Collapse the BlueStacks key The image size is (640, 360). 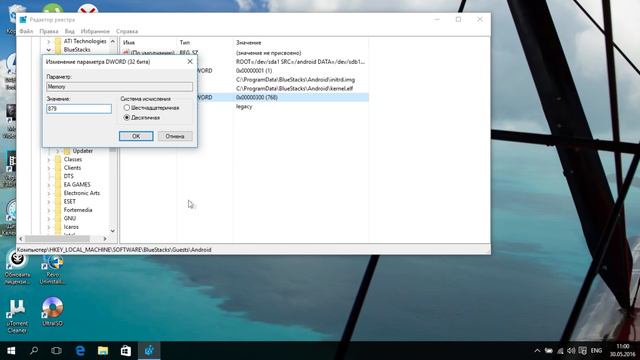(49, 50)
